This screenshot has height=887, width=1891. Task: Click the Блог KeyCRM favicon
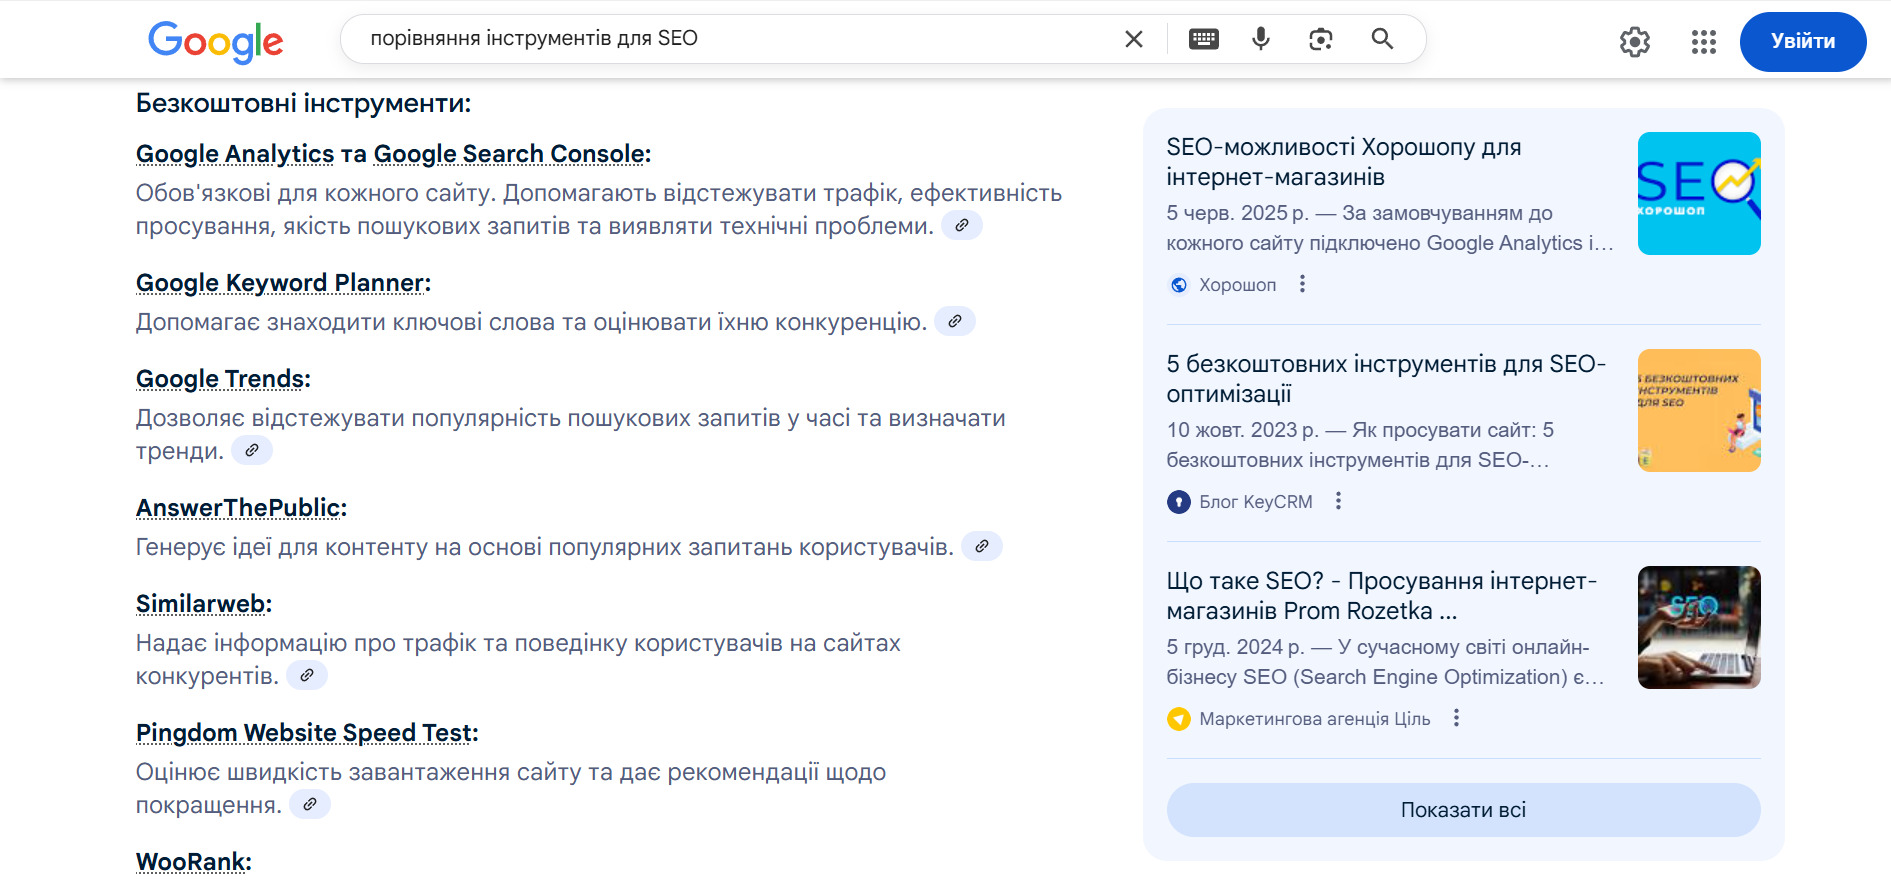coord(1179,502)
